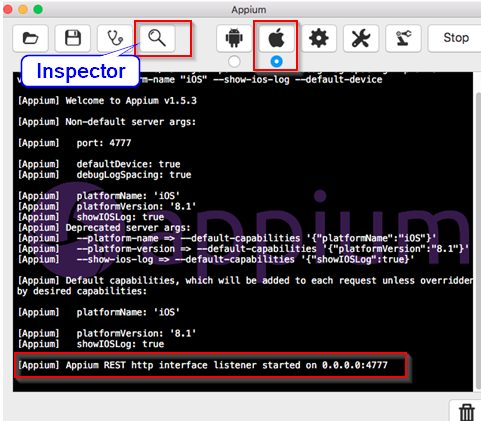This screenshot has width=481, height=421.
Task: Clear the log with trash icon
Action: tap(467, 412)
